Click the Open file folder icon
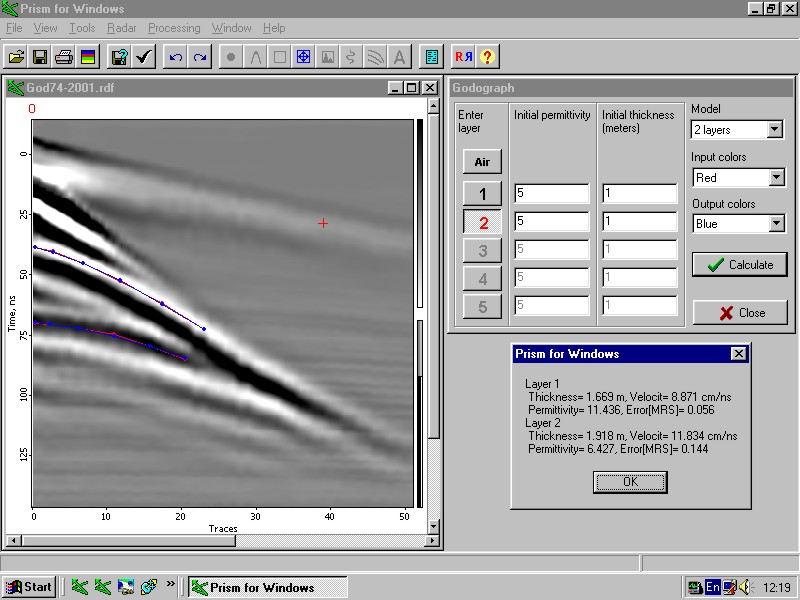800x600 pixels. [16, 57]
